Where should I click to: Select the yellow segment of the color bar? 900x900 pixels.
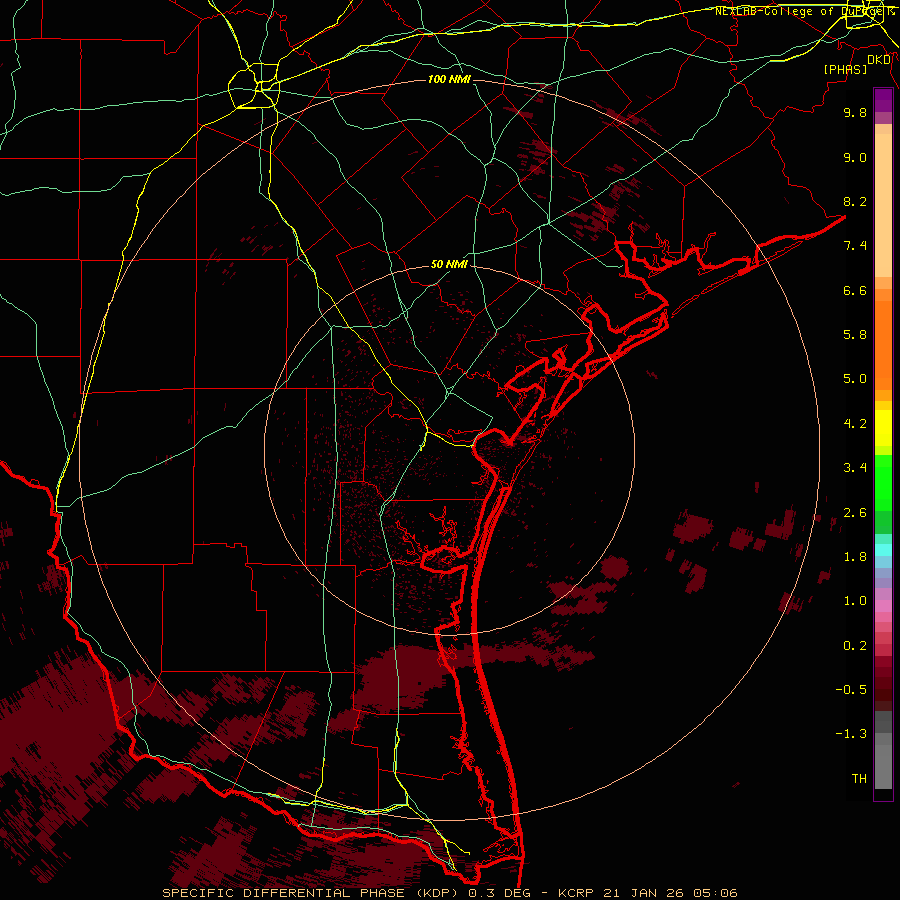click(883, 428)
